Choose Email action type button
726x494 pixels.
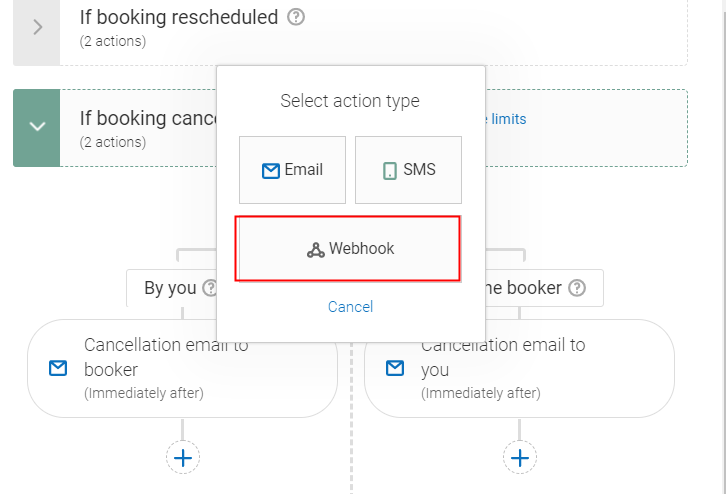click(x=292, y=170)
